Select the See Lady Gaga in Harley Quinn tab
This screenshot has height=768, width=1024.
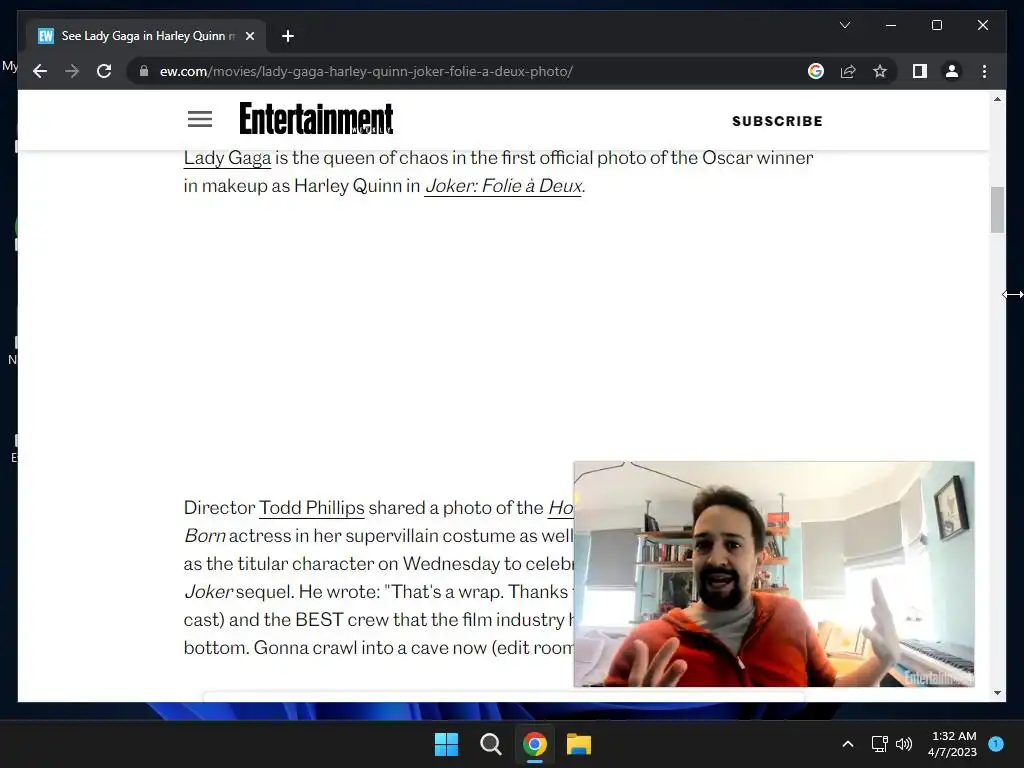click(x=146, y=36)
